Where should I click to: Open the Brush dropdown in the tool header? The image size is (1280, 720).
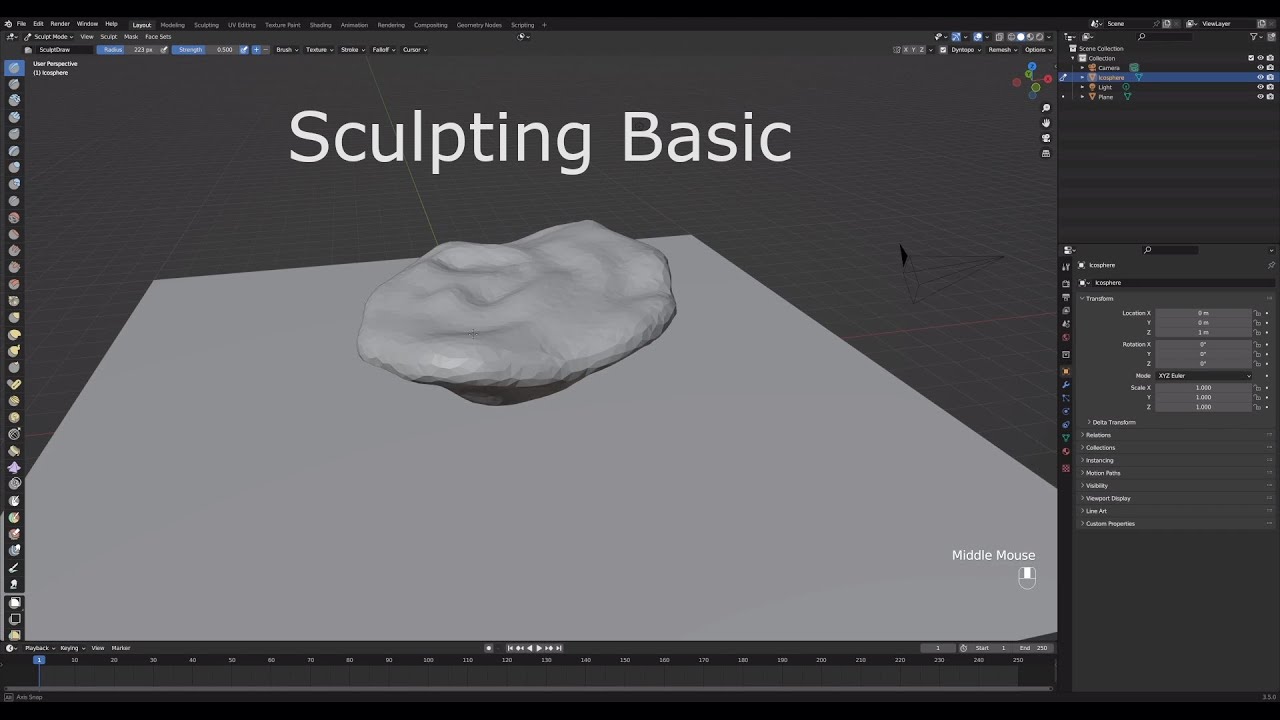[x=287, y=49]
